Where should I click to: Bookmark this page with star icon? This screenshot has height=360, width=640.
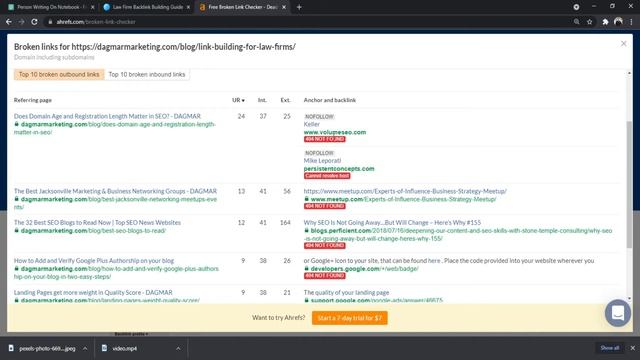click(589, 22)
